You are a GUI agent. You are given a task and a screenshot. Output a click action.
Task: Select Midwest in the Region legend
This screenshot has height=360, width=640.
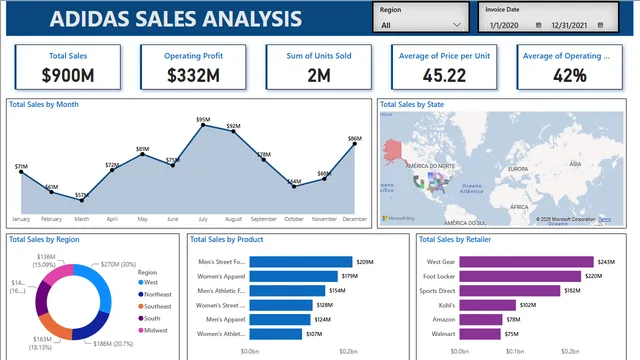pos(153,330)
